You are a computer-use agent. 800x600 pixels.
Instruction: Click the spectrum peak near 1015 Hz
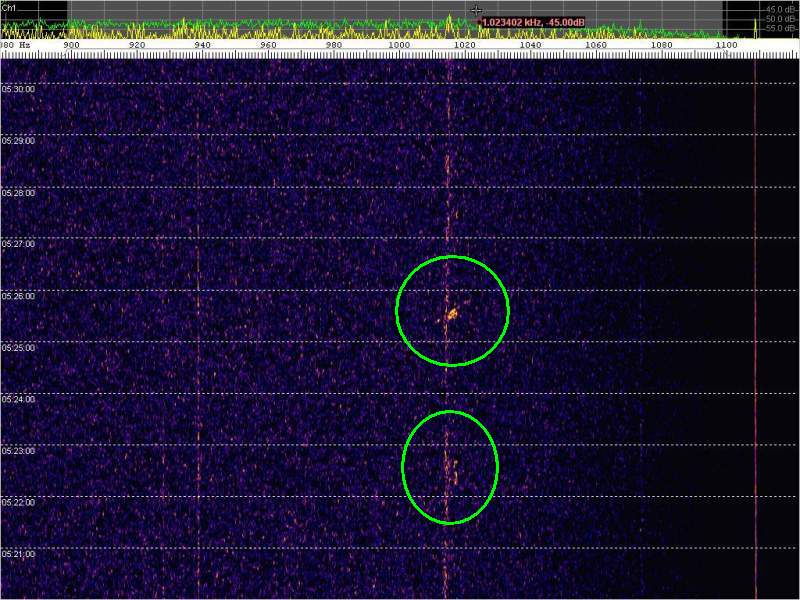point(449,20)
